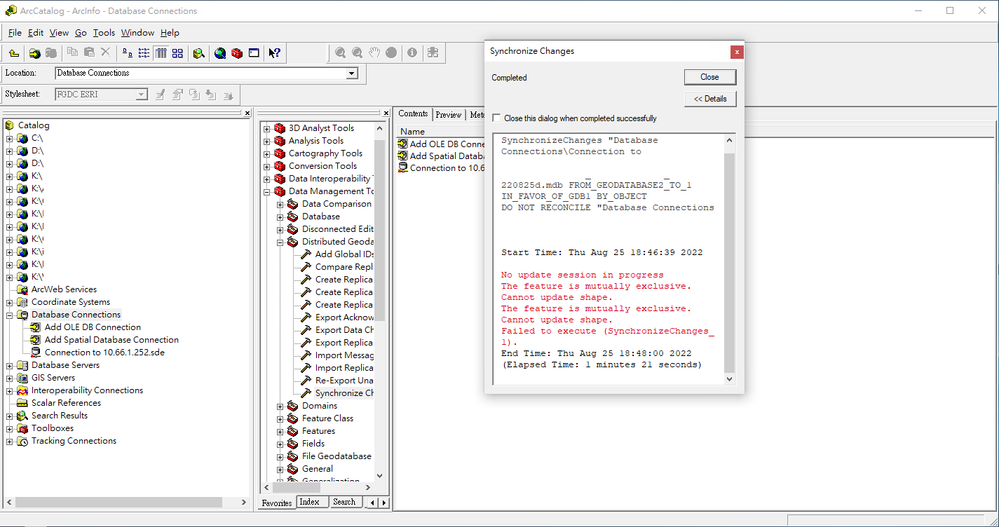The height and width of the screenshot is (527, 999).
Task: Click the Connect To Folder icon
Action: (x=34, y=53)
